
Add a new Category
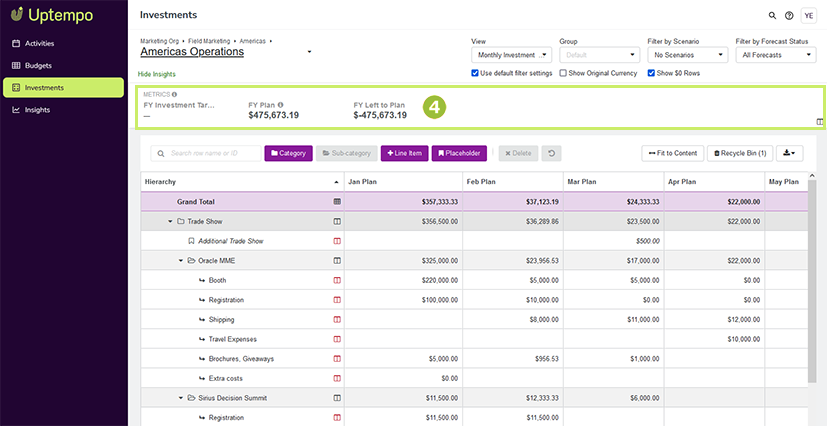coord(289,153)
